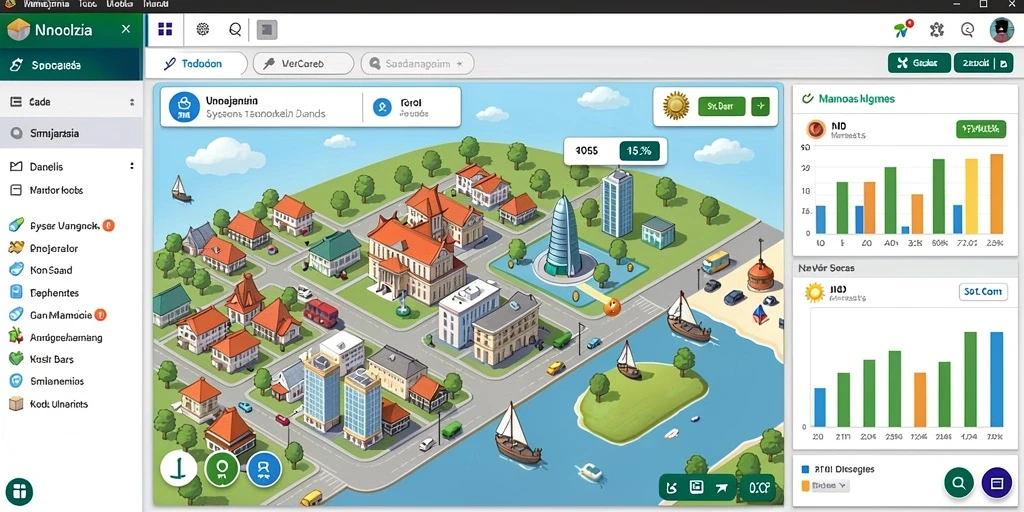Viewport: 1024px width, 512px height.
Task: Click the Sot. Com button in lower chart
Action: (983, 292)
